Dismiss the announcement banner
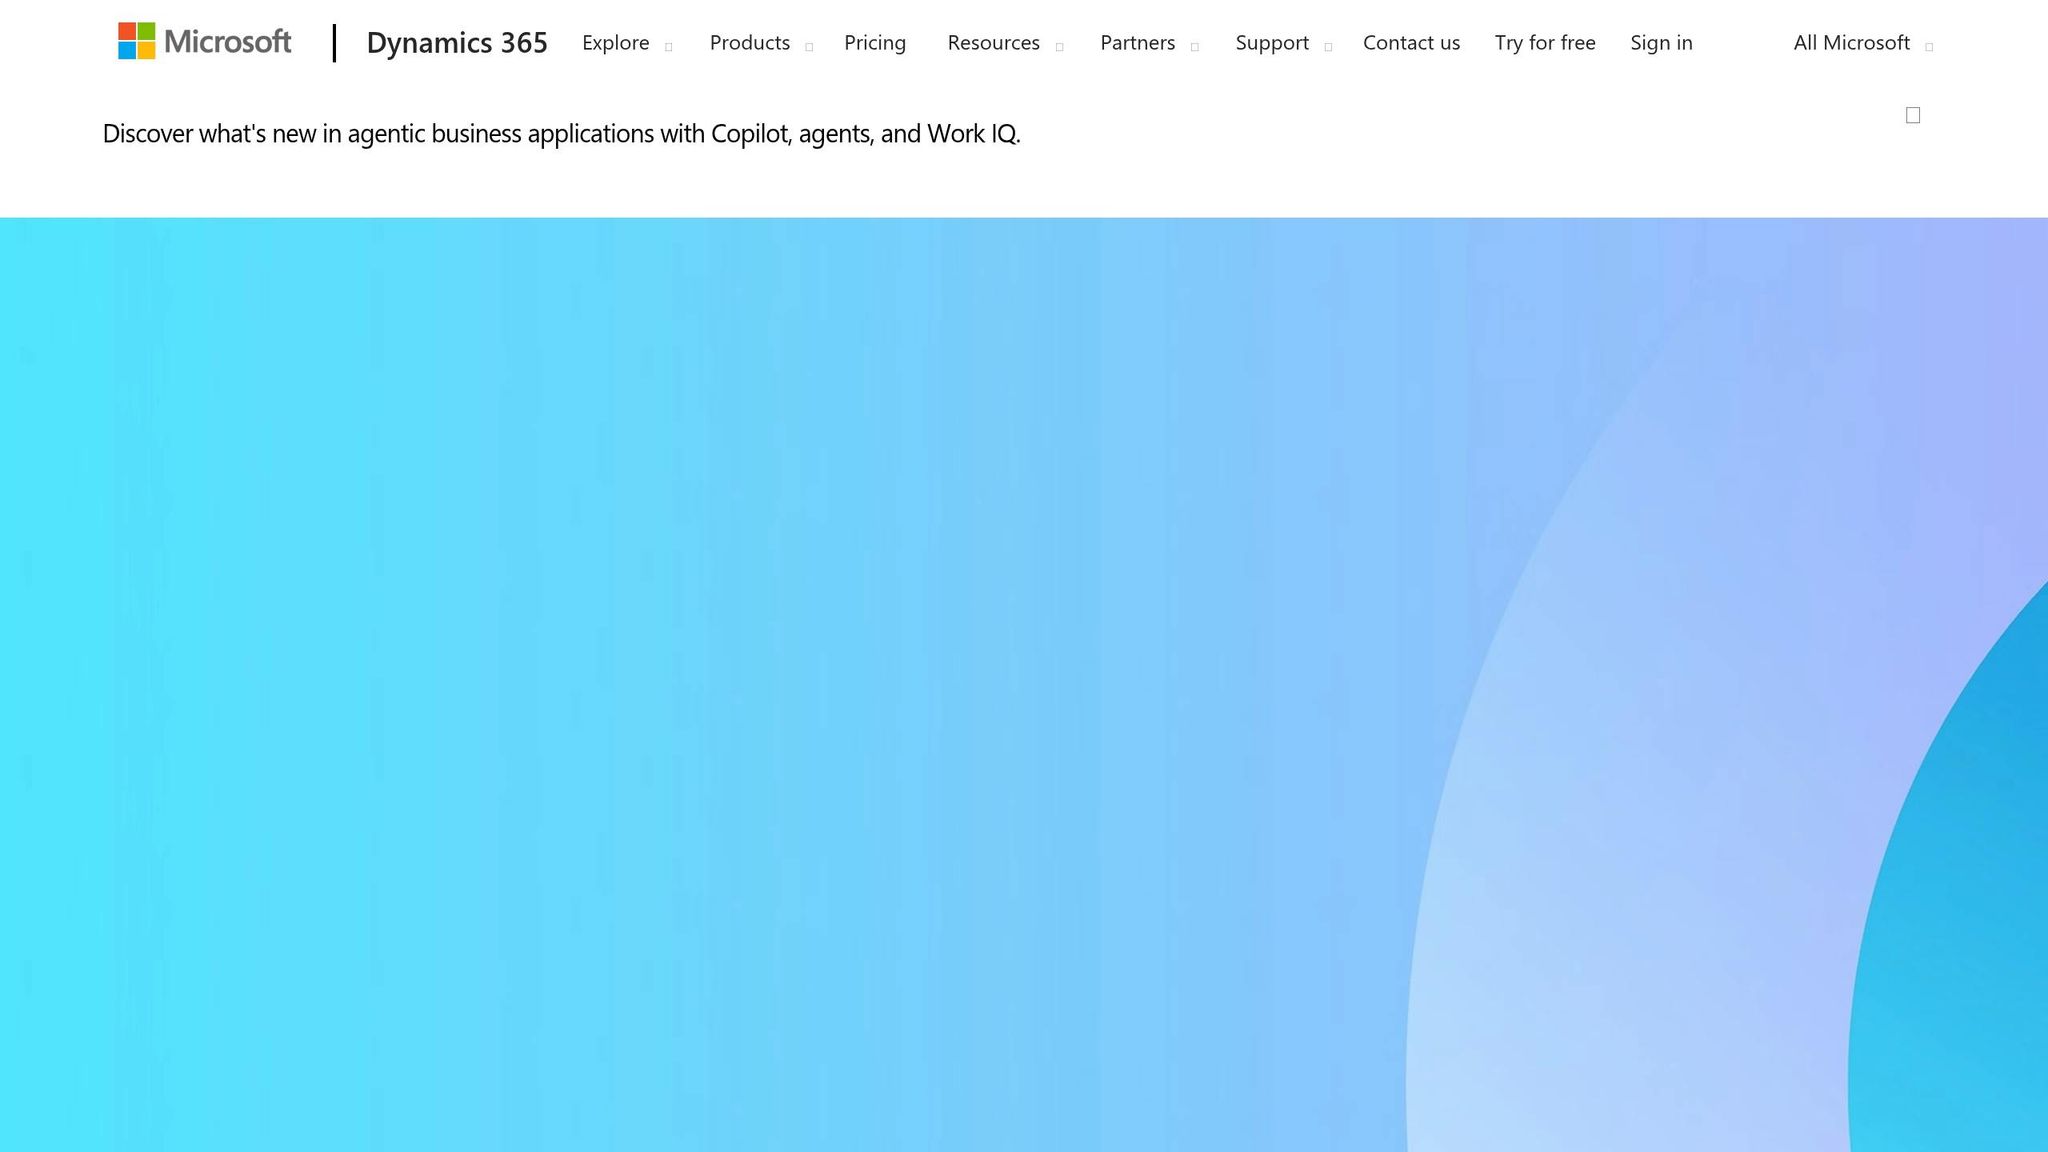The height and width of the screenshot is (1152, 2048). point(1911,115)
